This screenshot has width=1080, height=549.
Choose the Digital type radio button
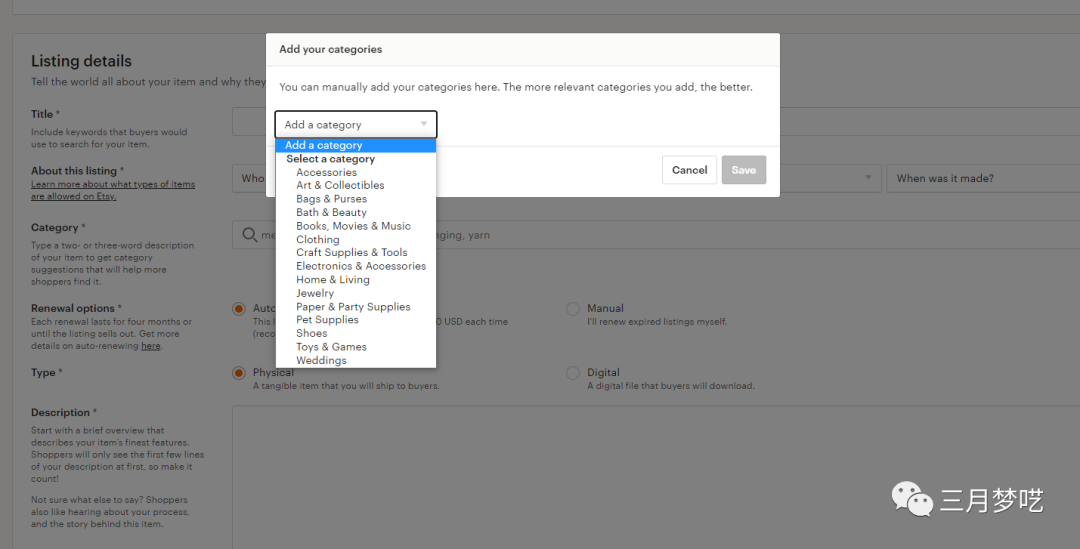[x=572, y=373]
